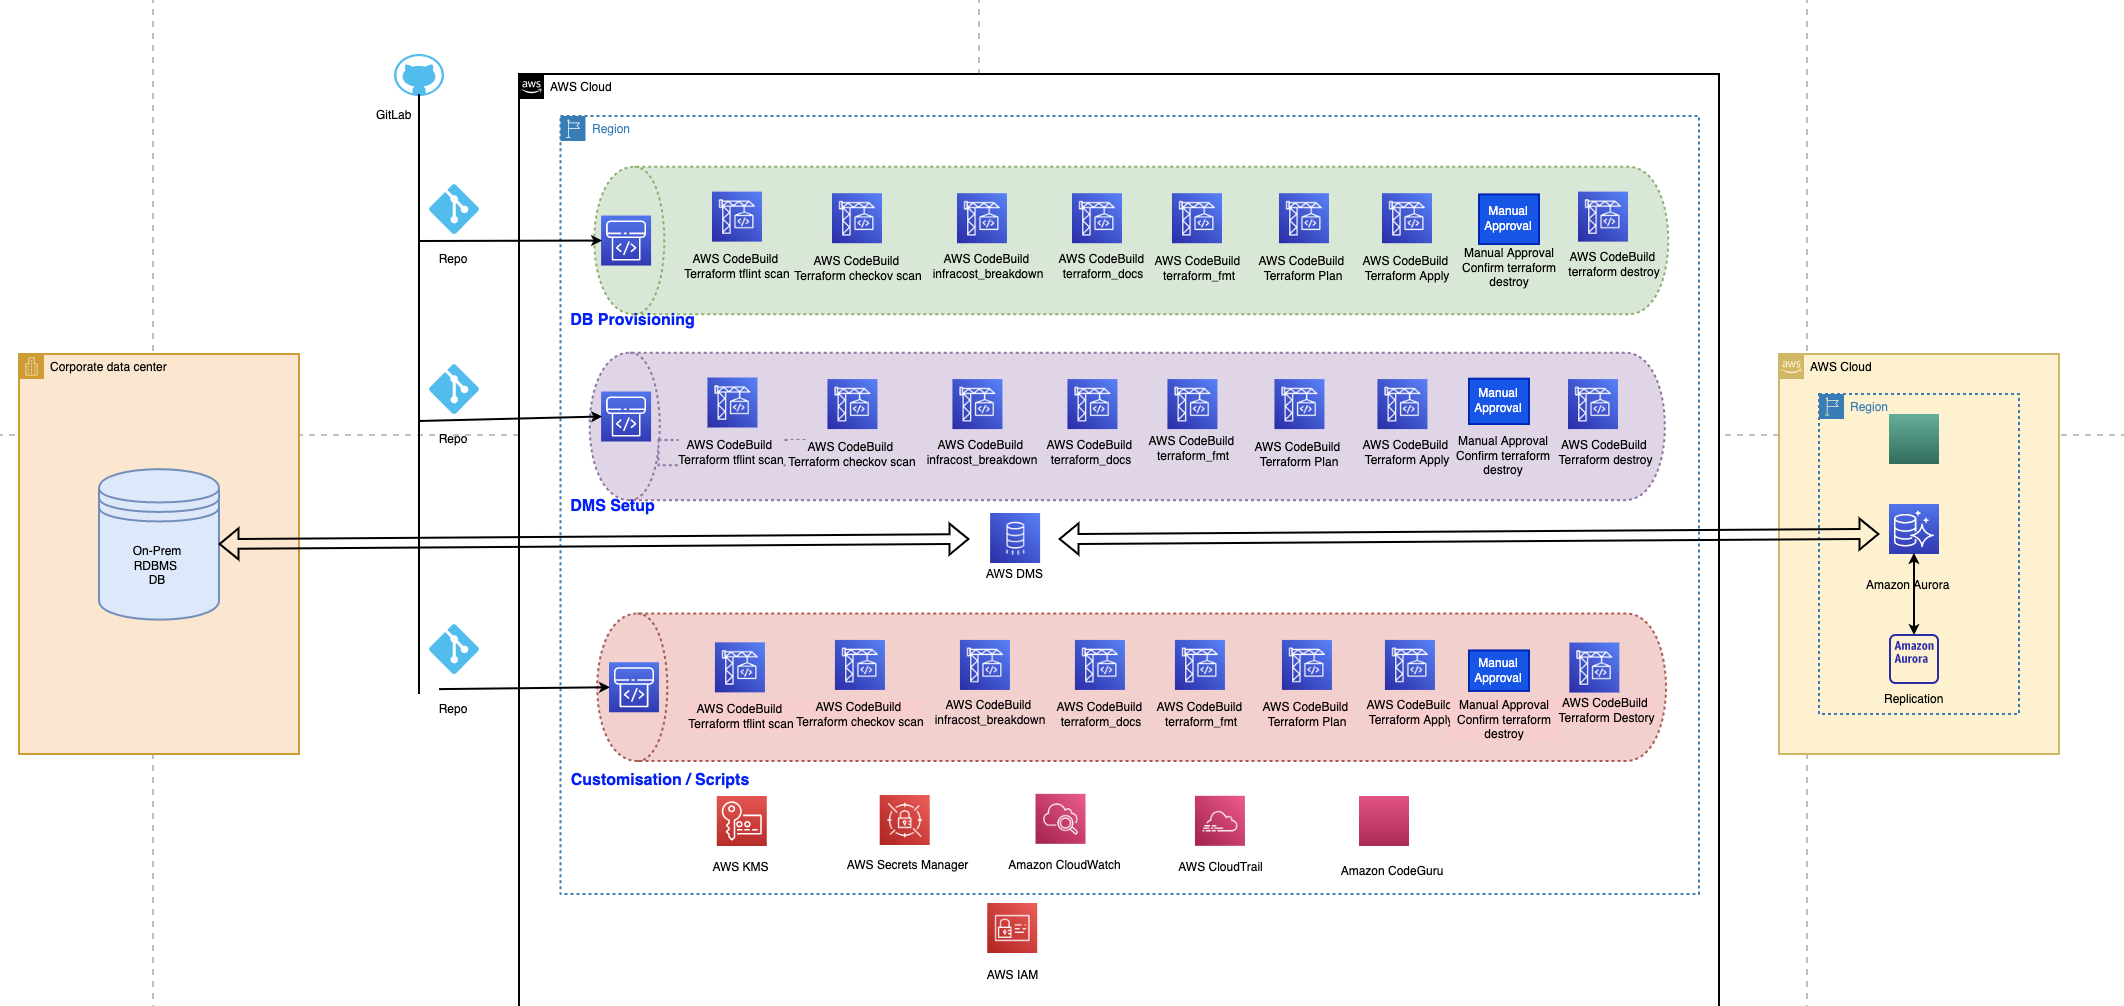The height and width of the screenshot is (1006, 2124).
Task: Select the green square in right Region
Action: 1914,439
